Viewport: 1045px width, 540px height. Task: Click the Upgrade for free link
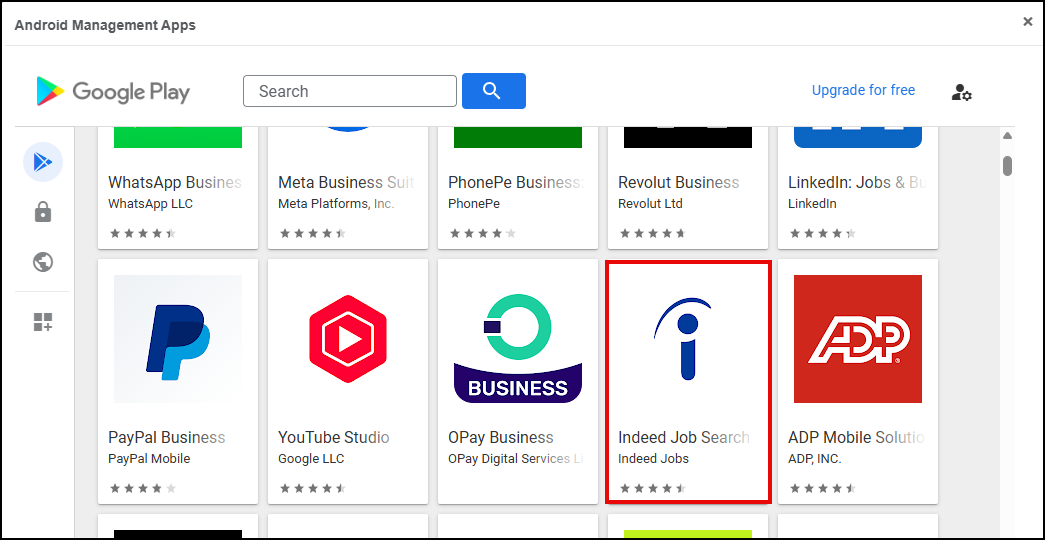pos(863,90)
